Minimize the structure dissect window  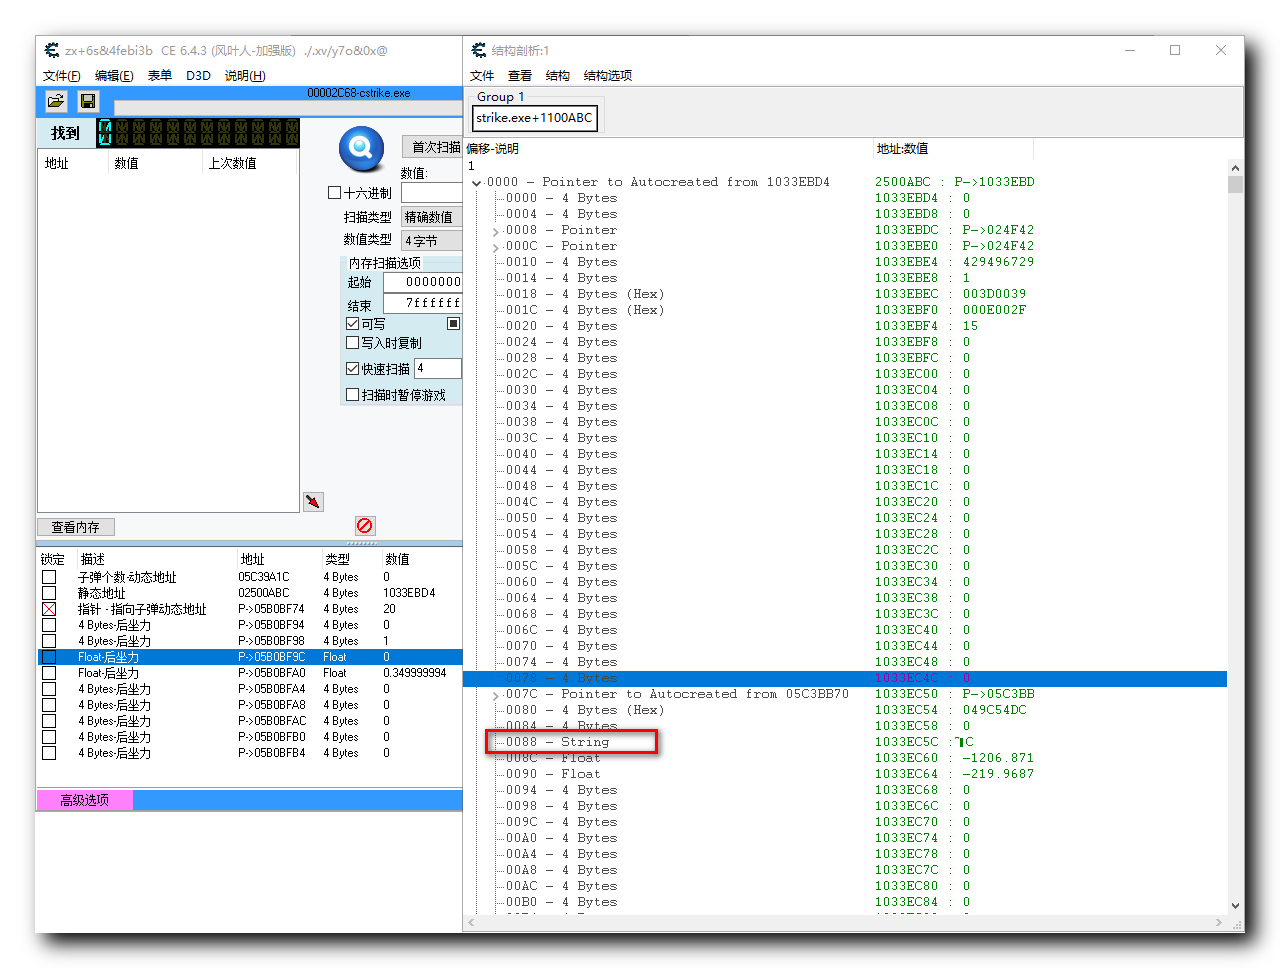tap(1131, 50)
